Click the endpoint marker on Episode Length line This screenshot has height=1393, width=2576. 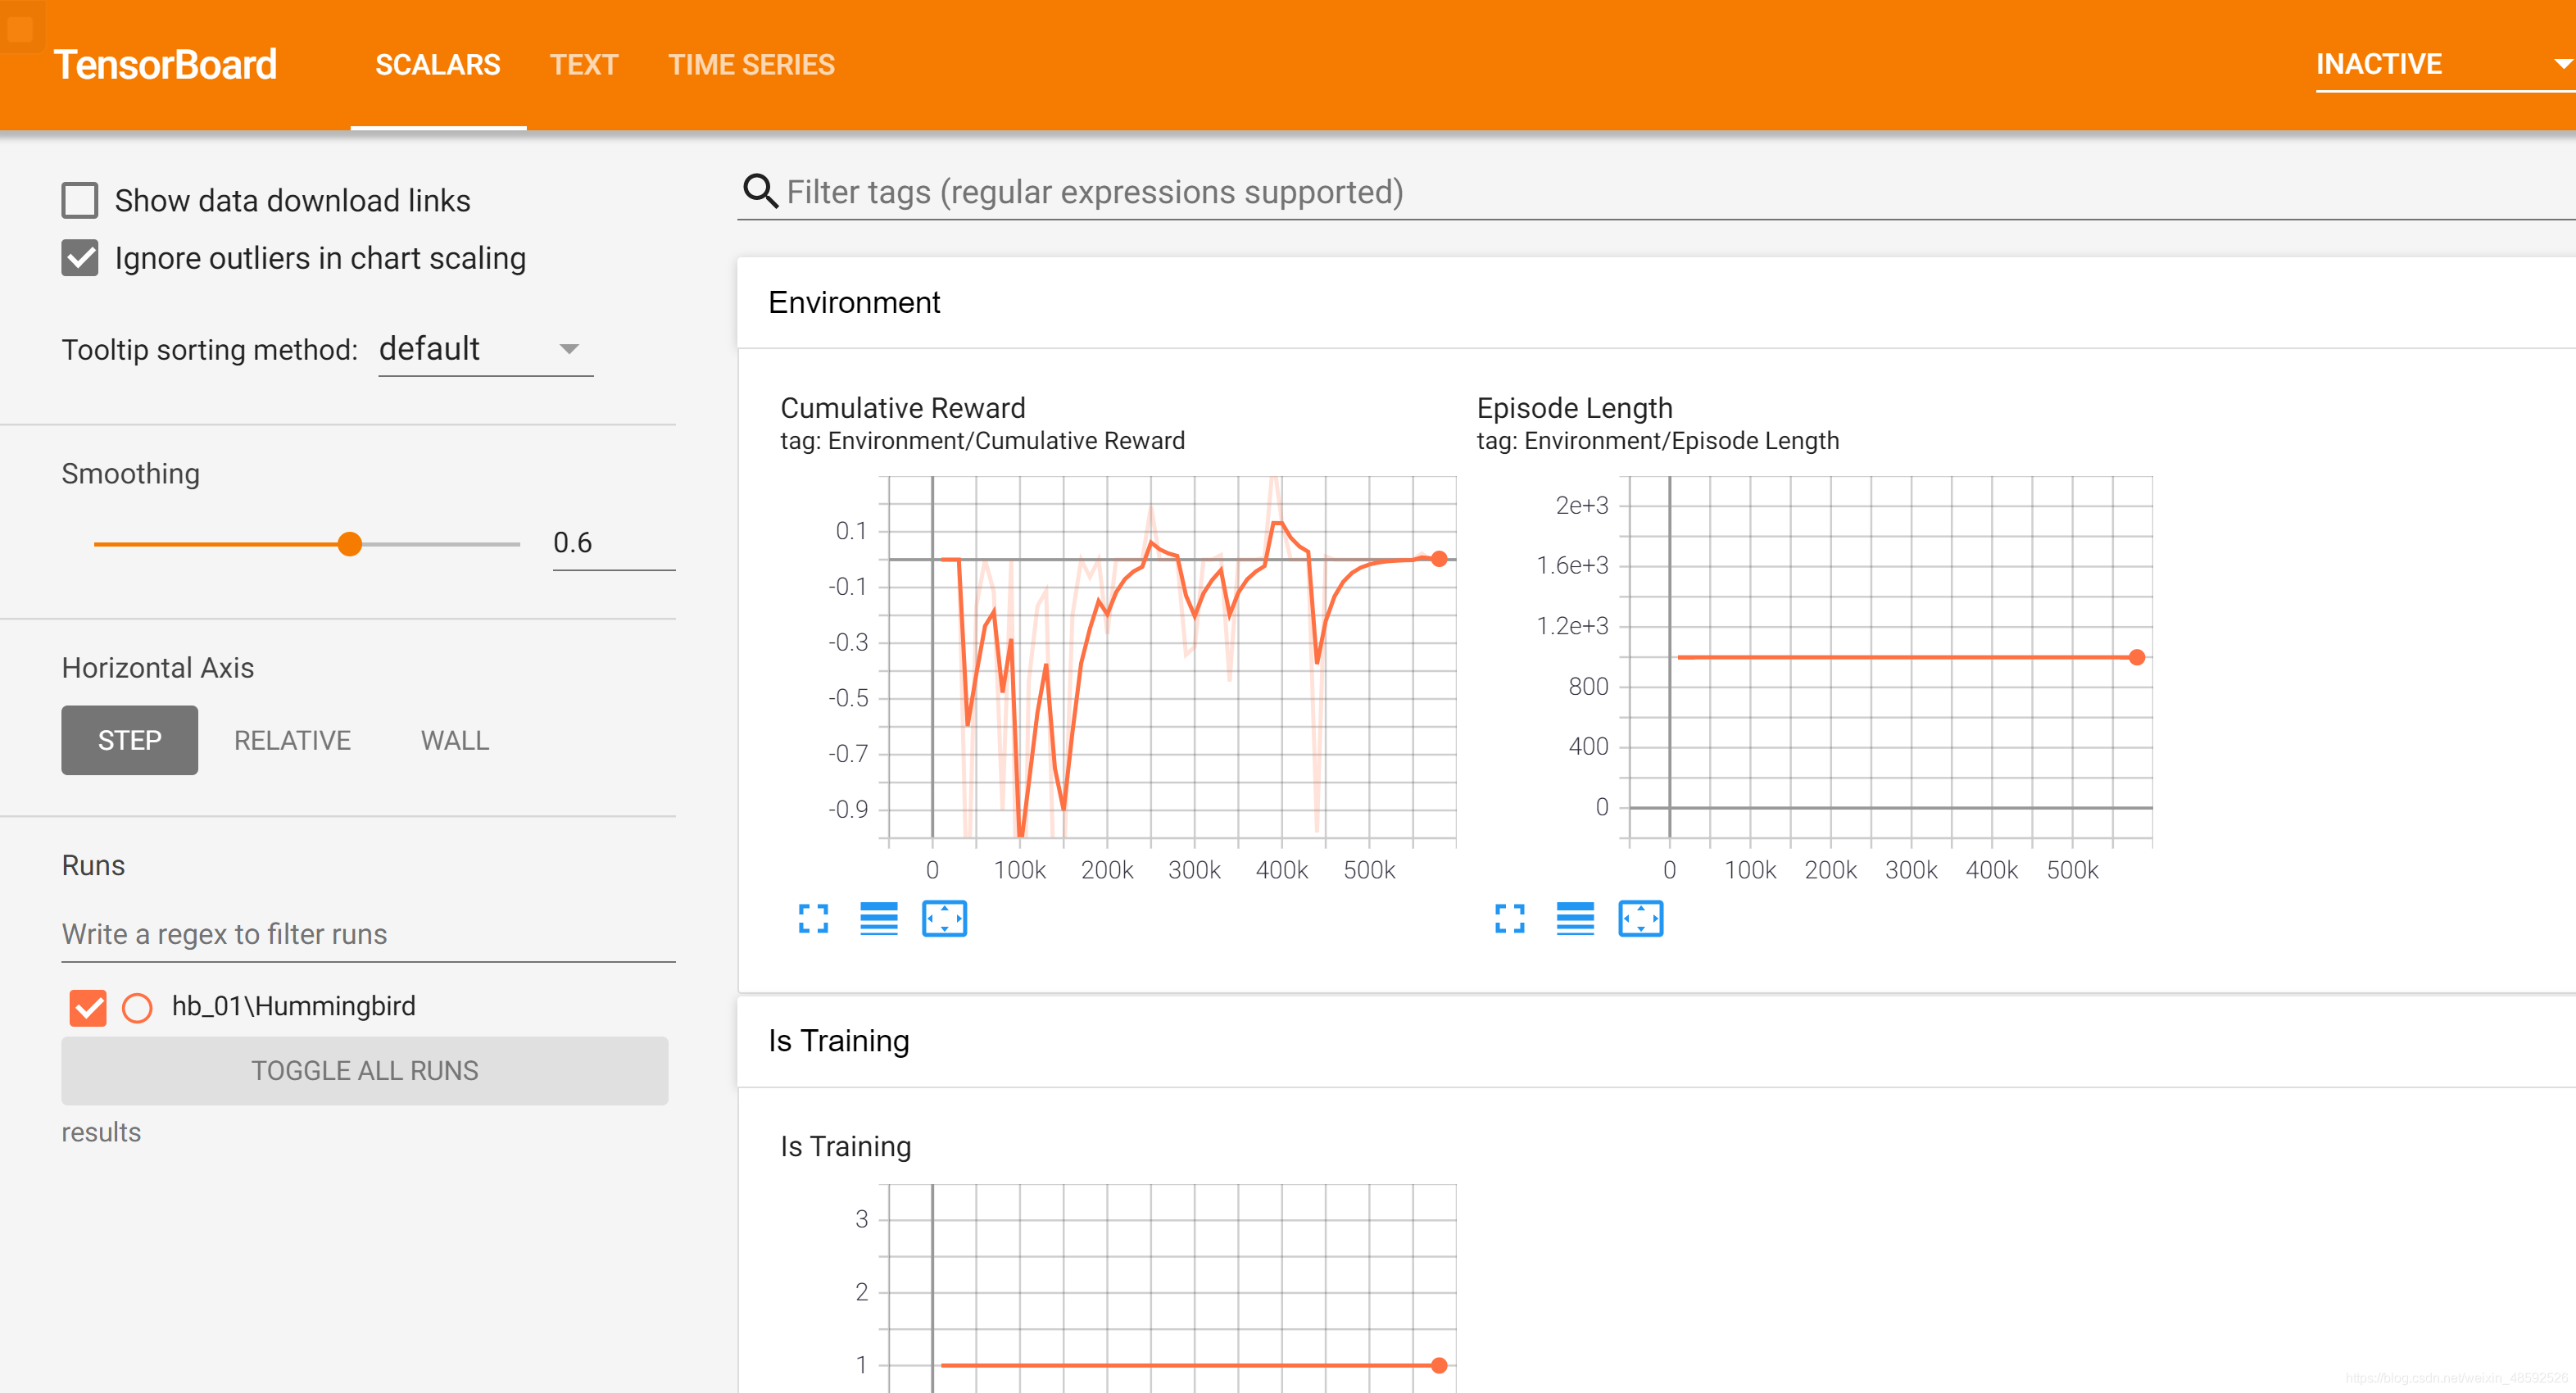(x=2136, y=657)
